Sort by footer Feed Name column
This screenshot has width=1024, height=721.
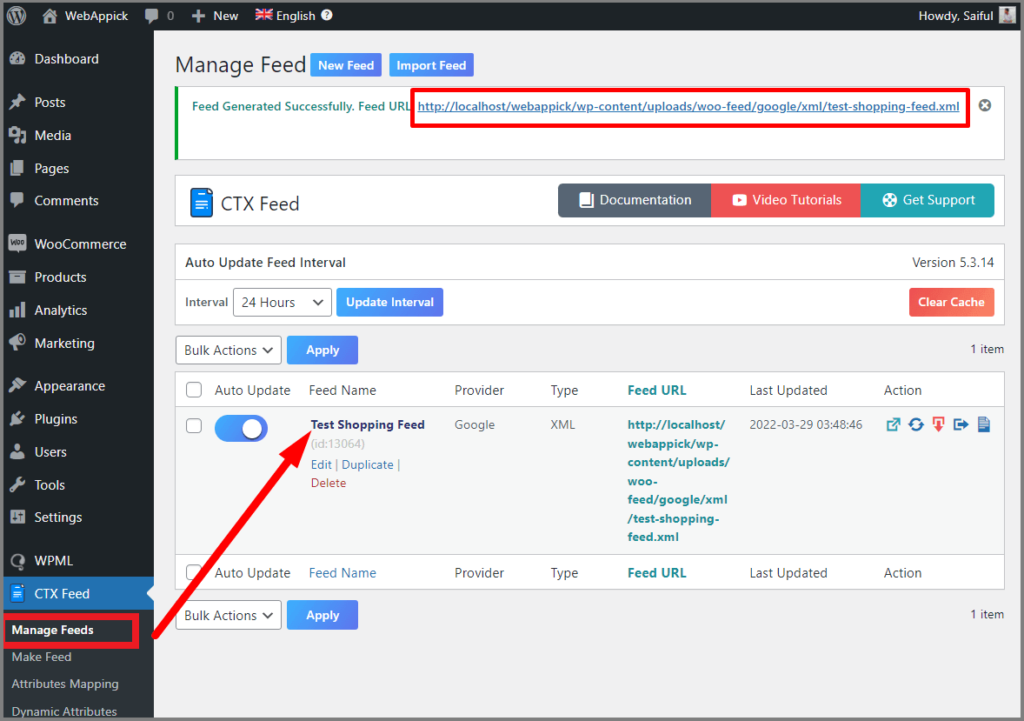tap(342, 573)
